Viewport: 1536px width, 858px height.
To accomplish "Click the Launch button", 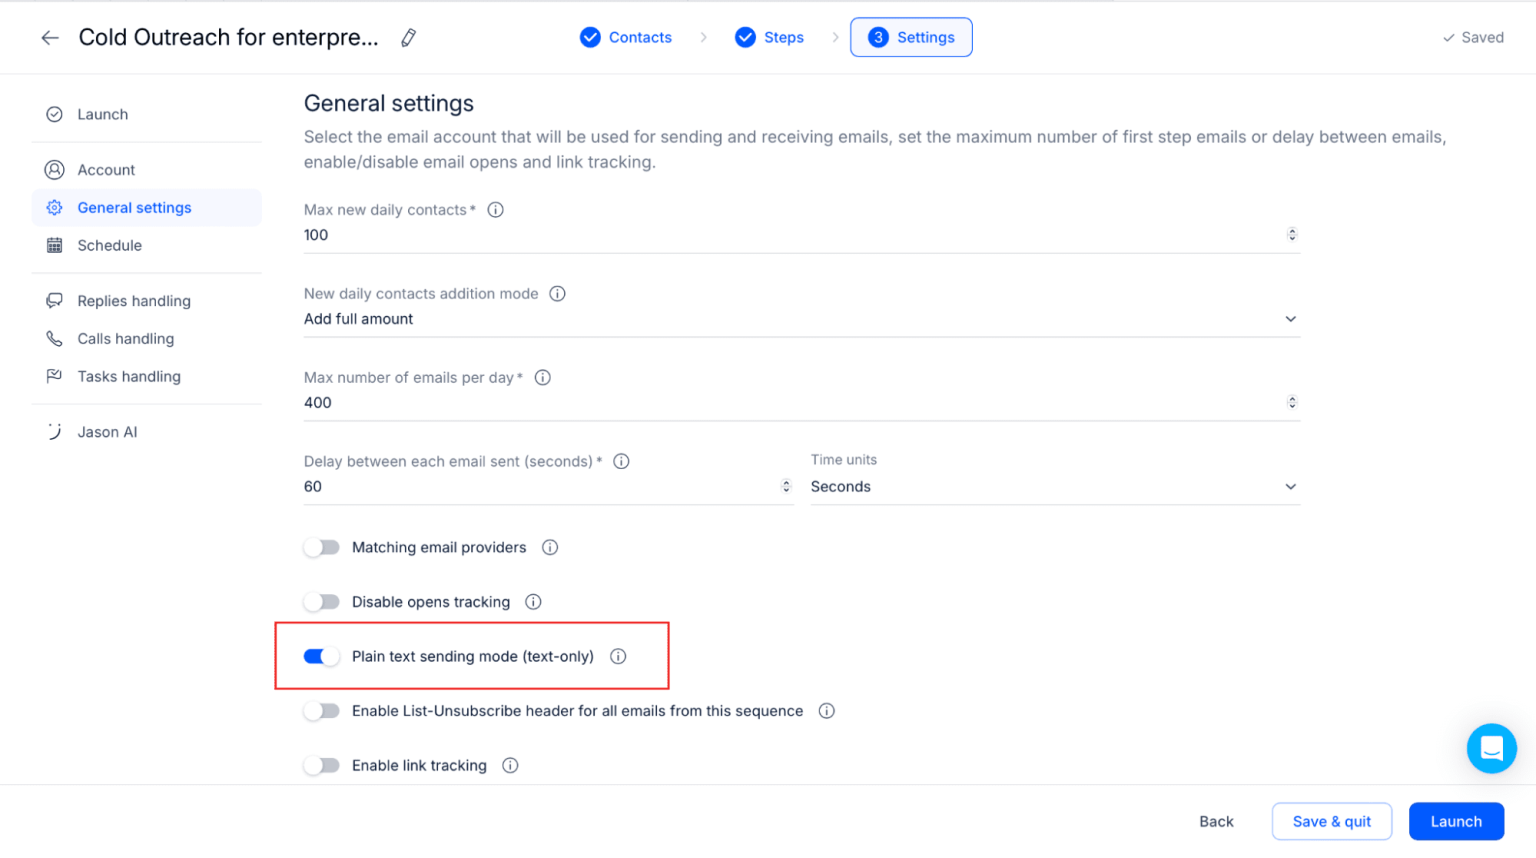I will (1456, 821).
